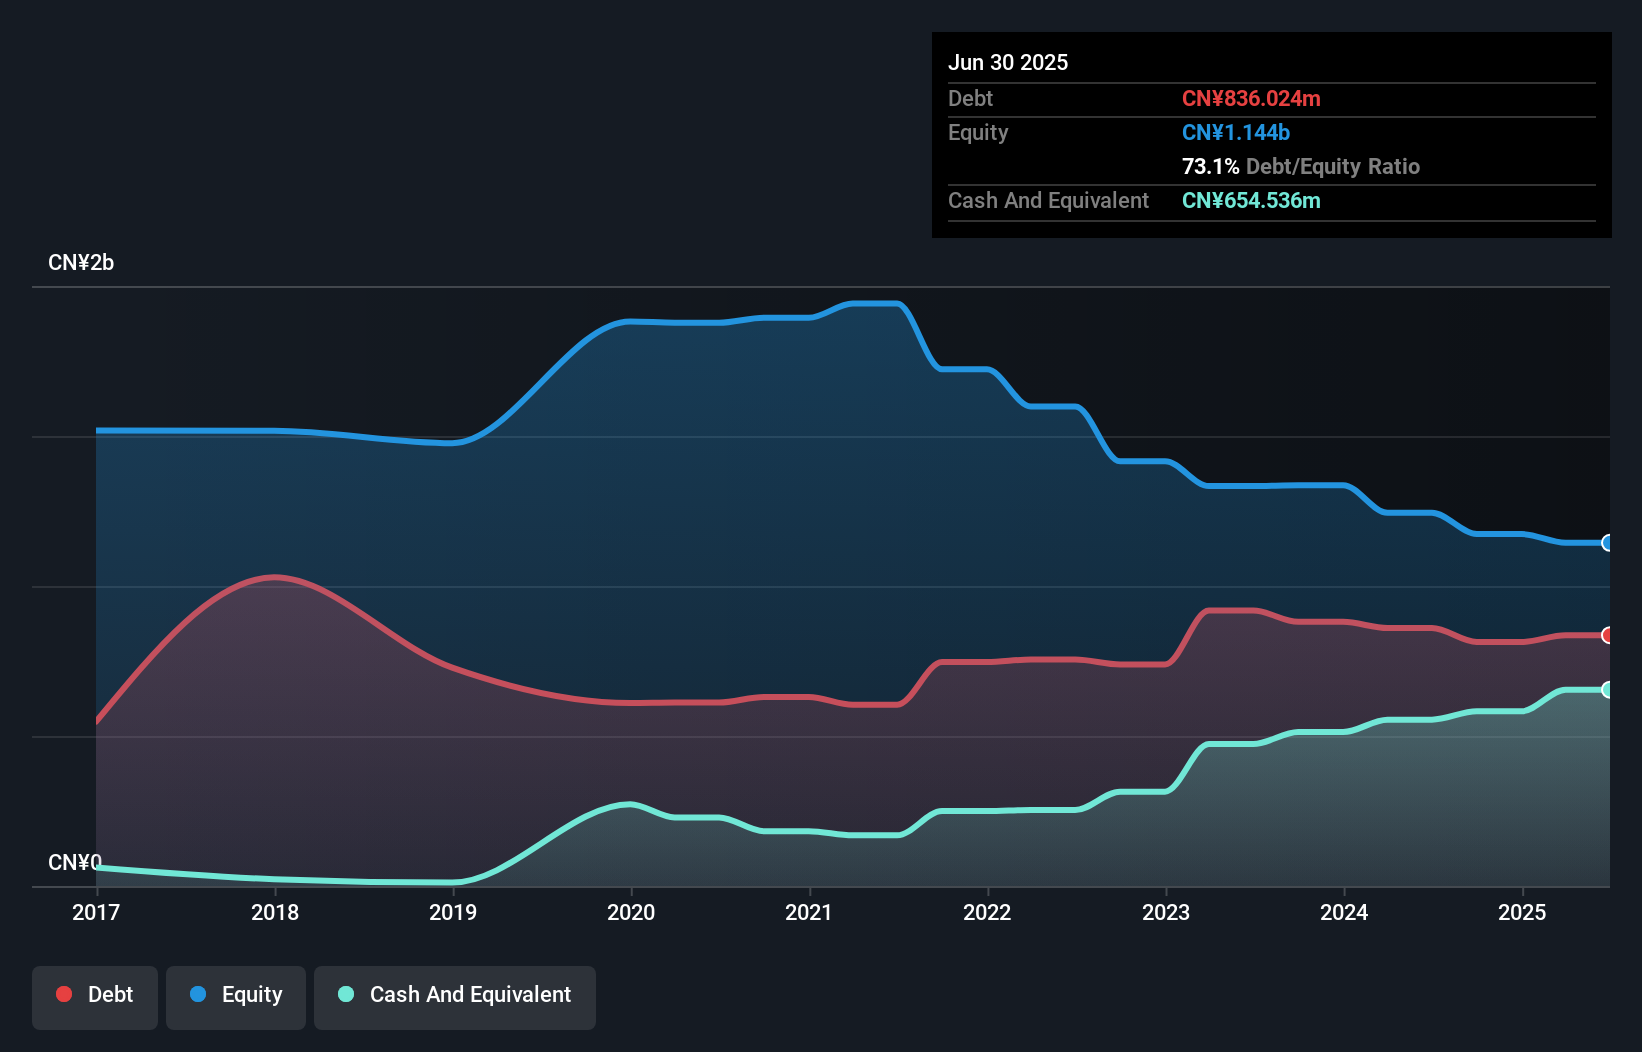Click the Jun 30 2025 date header
The height and width of the screenshot is (1052, 1642).
1008,62
